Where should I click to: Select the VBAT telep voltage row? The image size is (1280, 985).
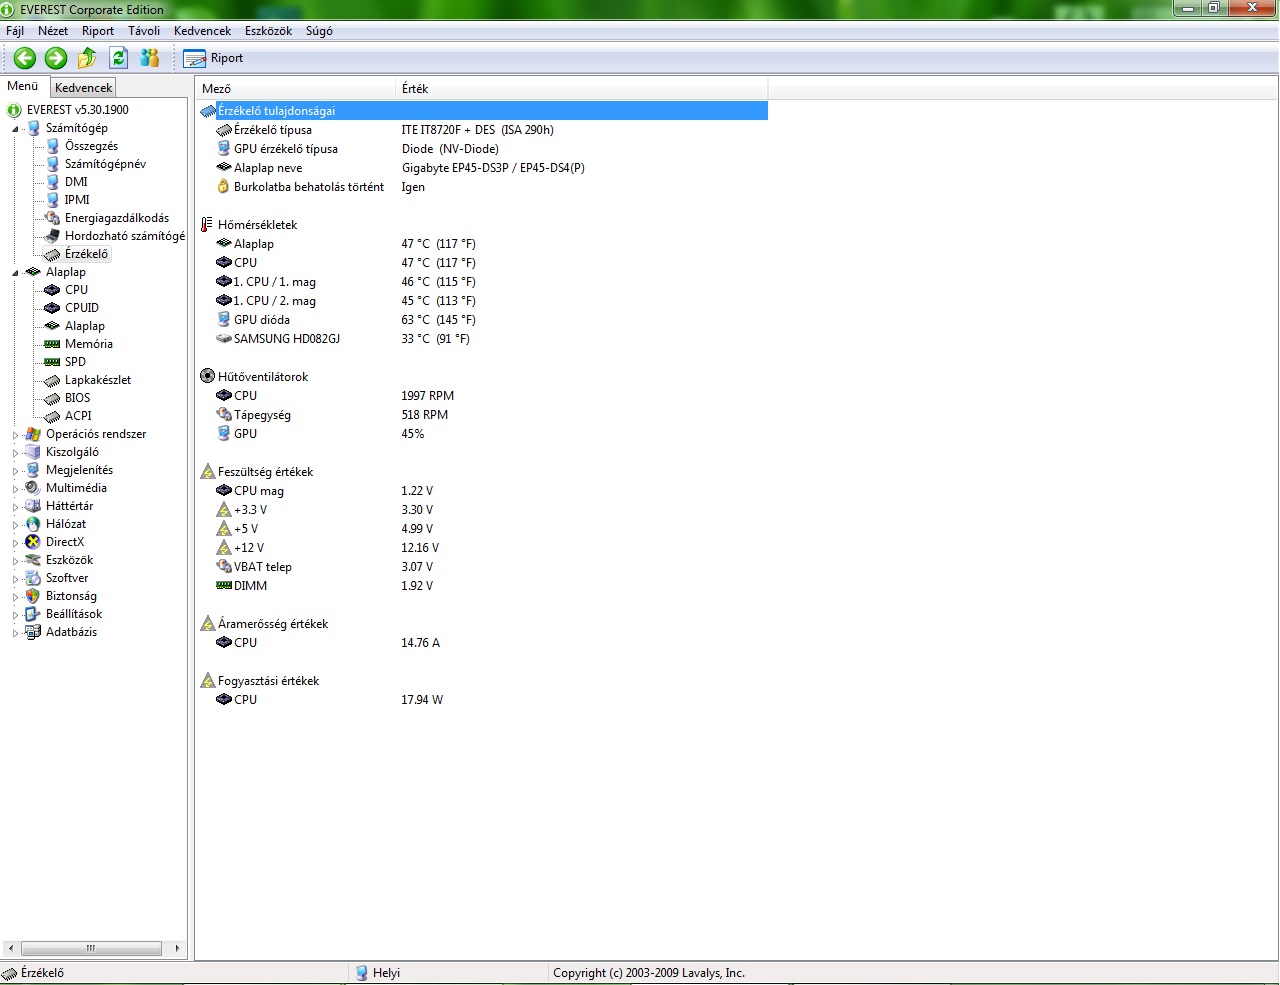point(483,567)
